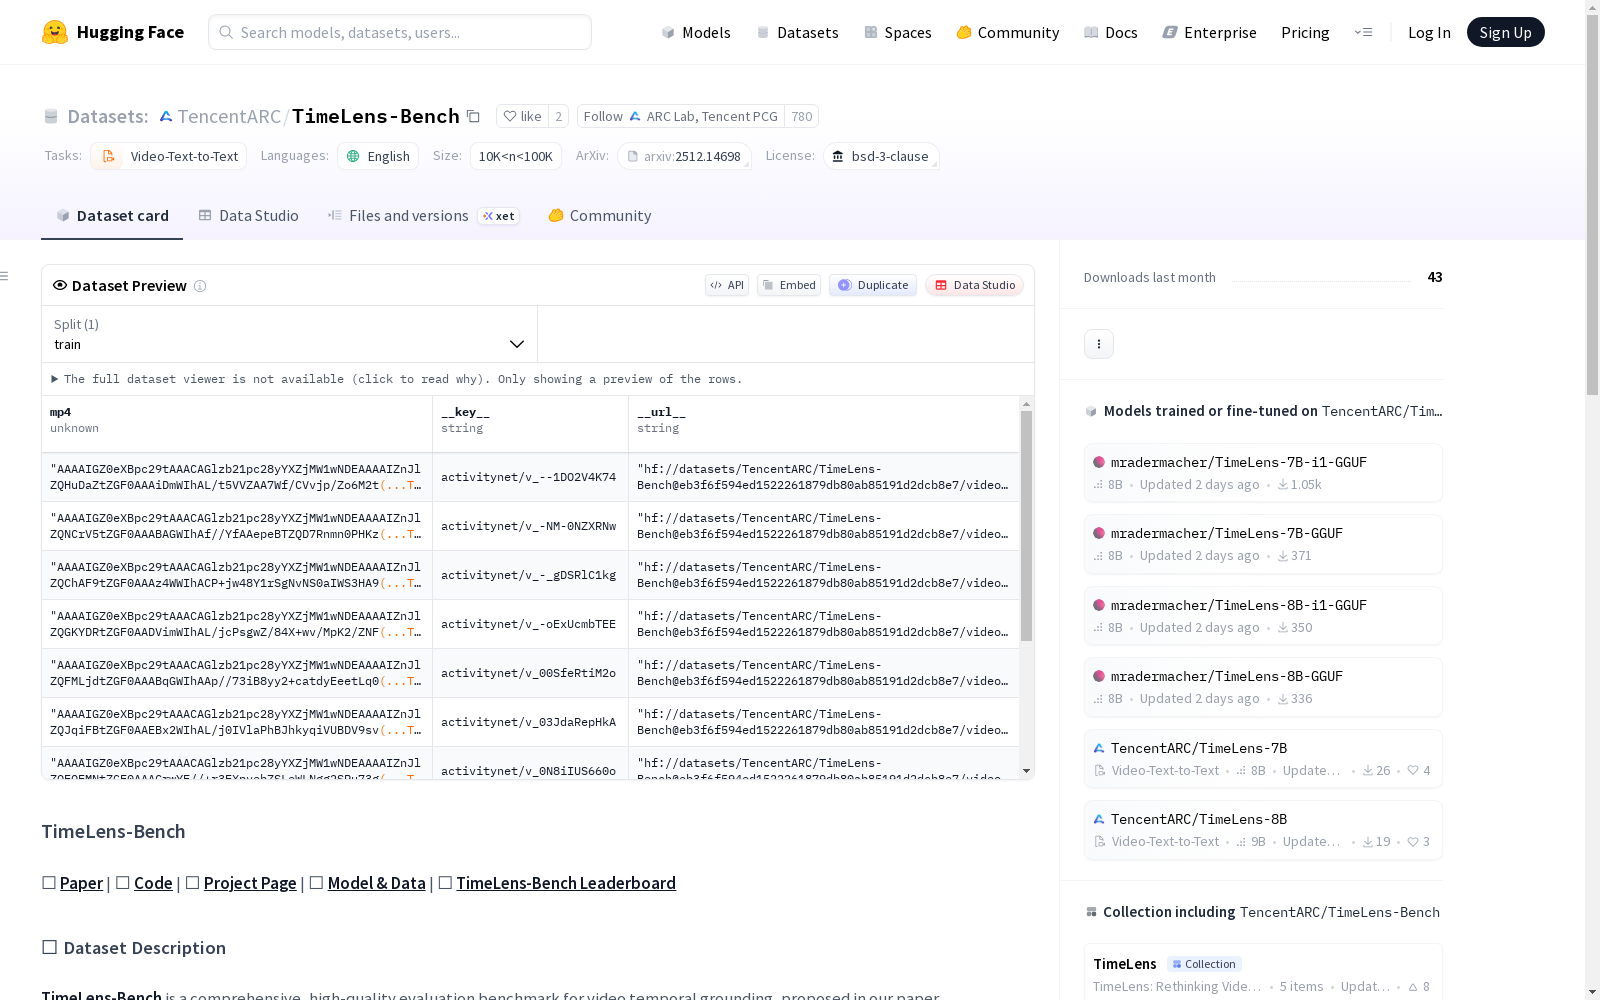Open the Split train dropdown
The height and width of the screenshot is (1000, 1600).
290,334
